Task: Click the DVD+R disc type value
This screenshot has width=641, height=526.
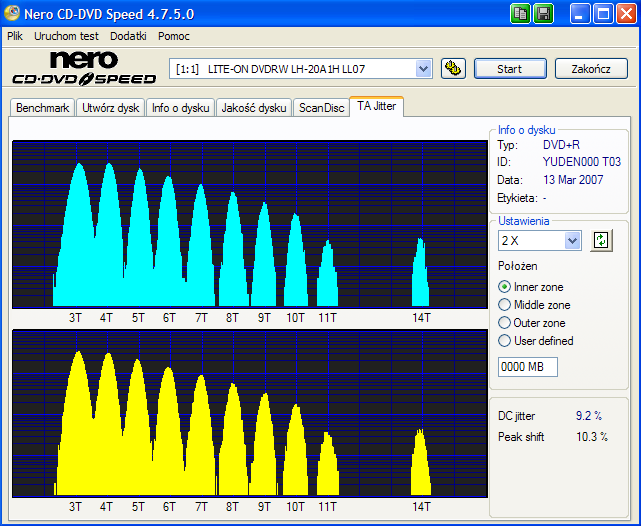Action: (x=561, y=145)
